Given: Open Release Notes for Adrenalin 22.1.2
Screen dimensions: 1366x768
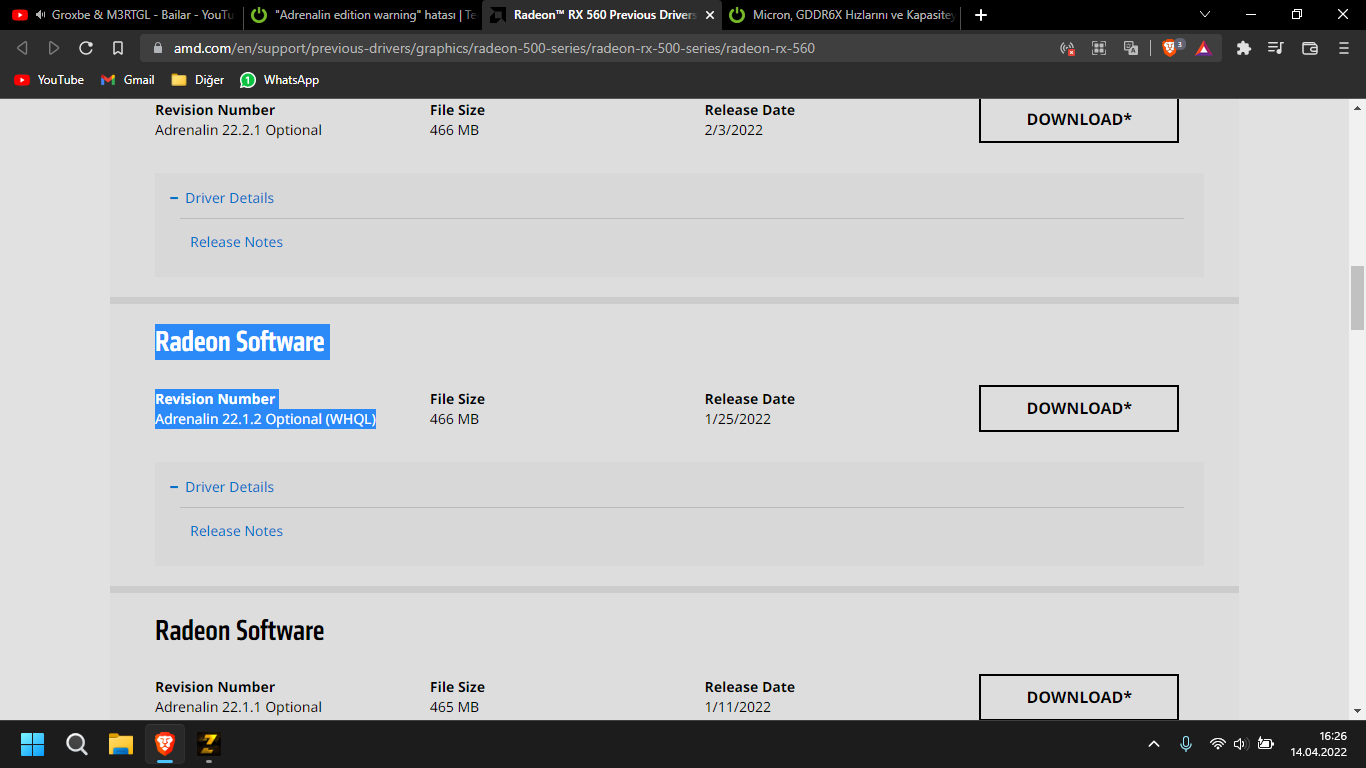Looking at the screenshot, I should point(237,531).
